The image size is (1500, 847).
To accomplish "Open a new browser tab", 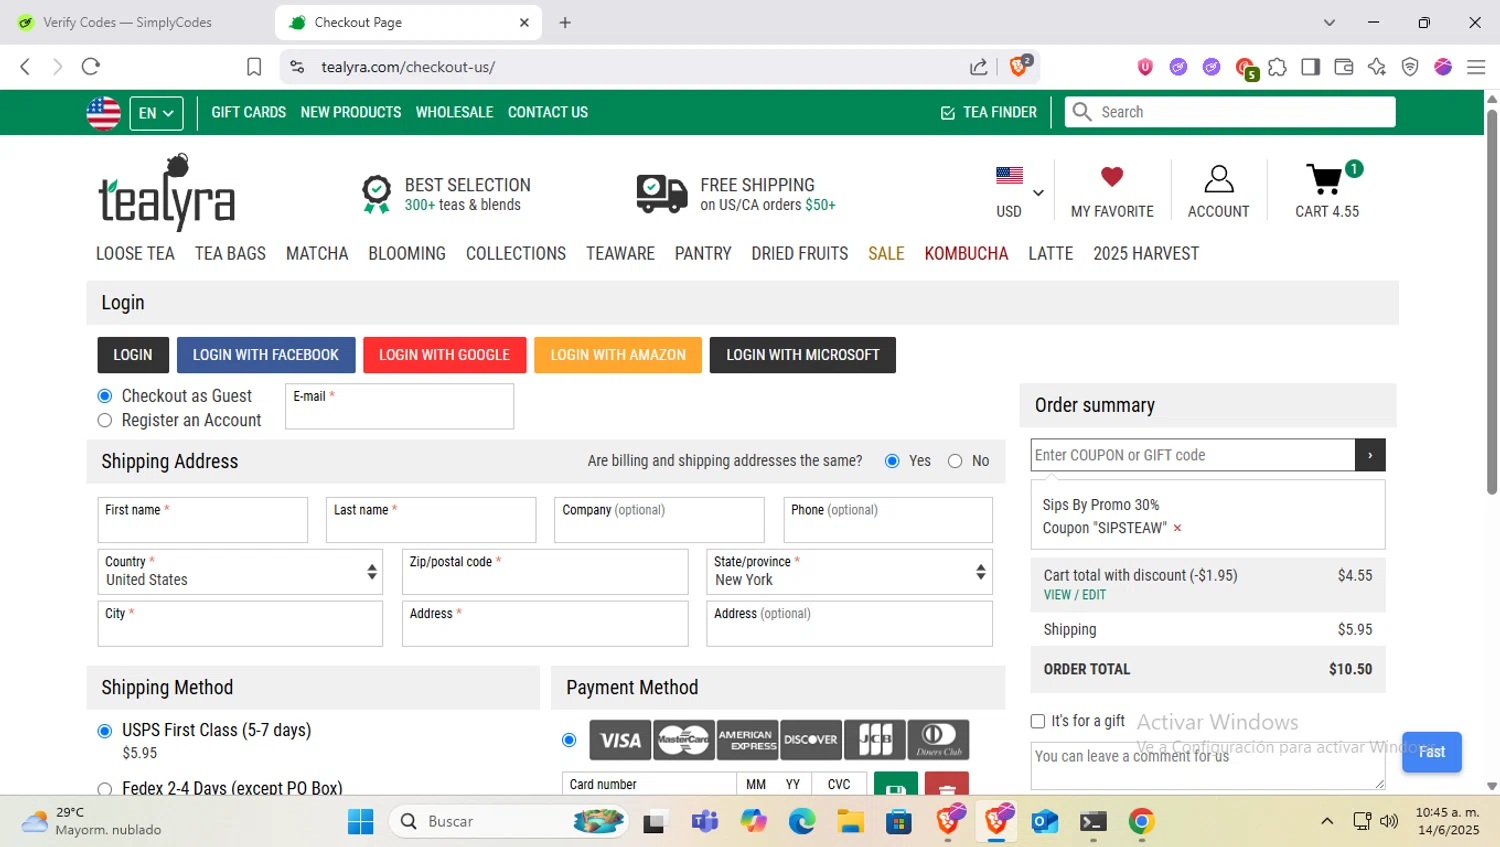I will pyautogui.click(x=565, y=22).
